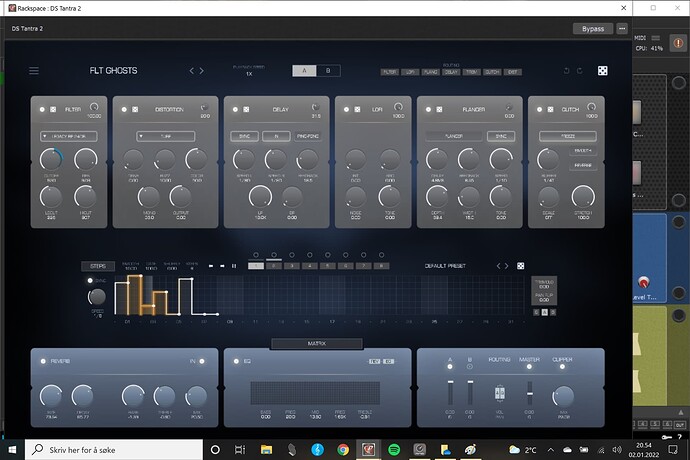This screenshot has width=690, height=460.
Task: Click the Delay mix mini knob
Action: tap(316, 107)
